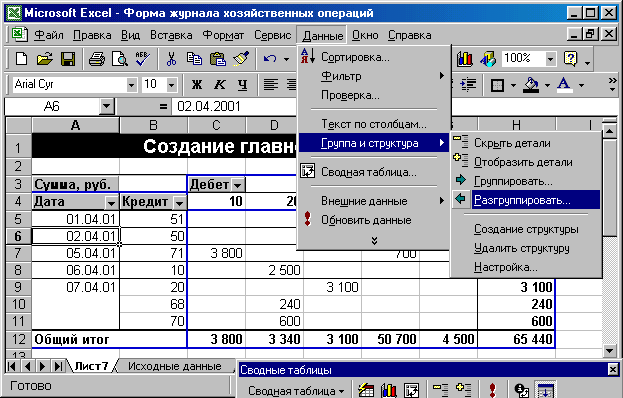Open Field Settings icon in Сводные таблицы toolbar
This screenshot has height=398, width=623.
[x=521, y=390]
